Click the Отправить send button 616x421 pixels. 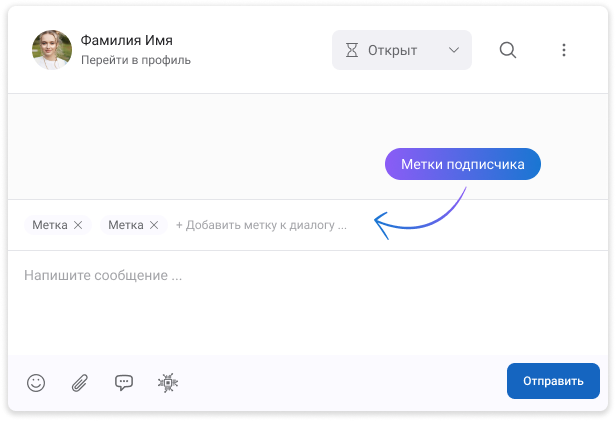[x=553, y=381]
